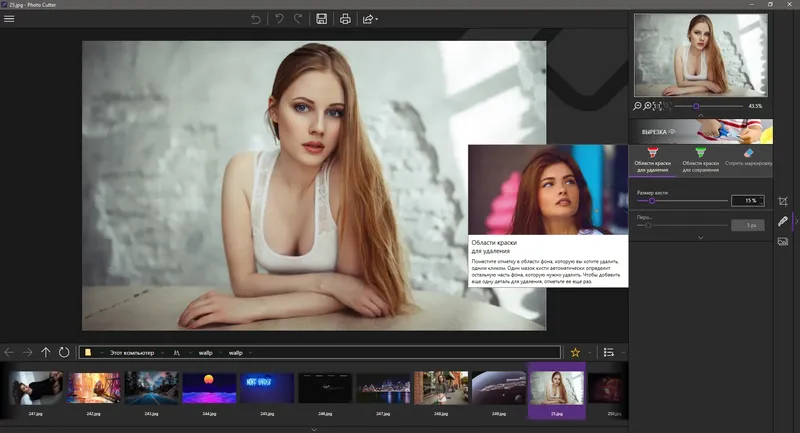Open the 248.jpg street thumbnail
Screen dimensions: 800x433
click(x=441, y=388)
